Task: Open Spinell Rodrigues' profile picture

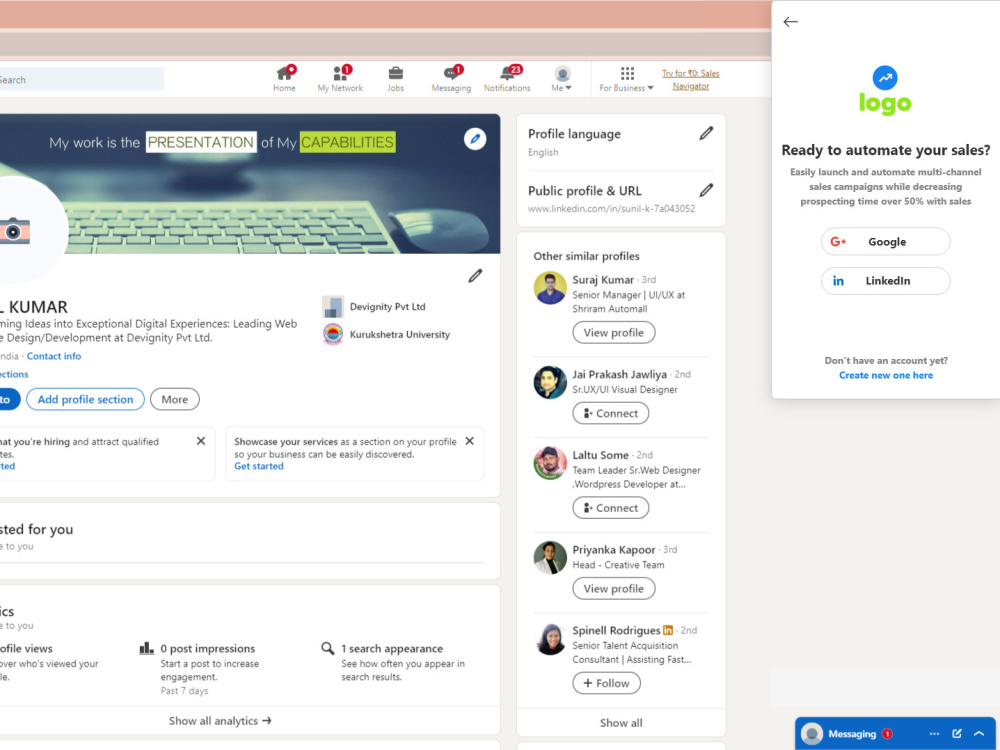Action: pos(550,638)
